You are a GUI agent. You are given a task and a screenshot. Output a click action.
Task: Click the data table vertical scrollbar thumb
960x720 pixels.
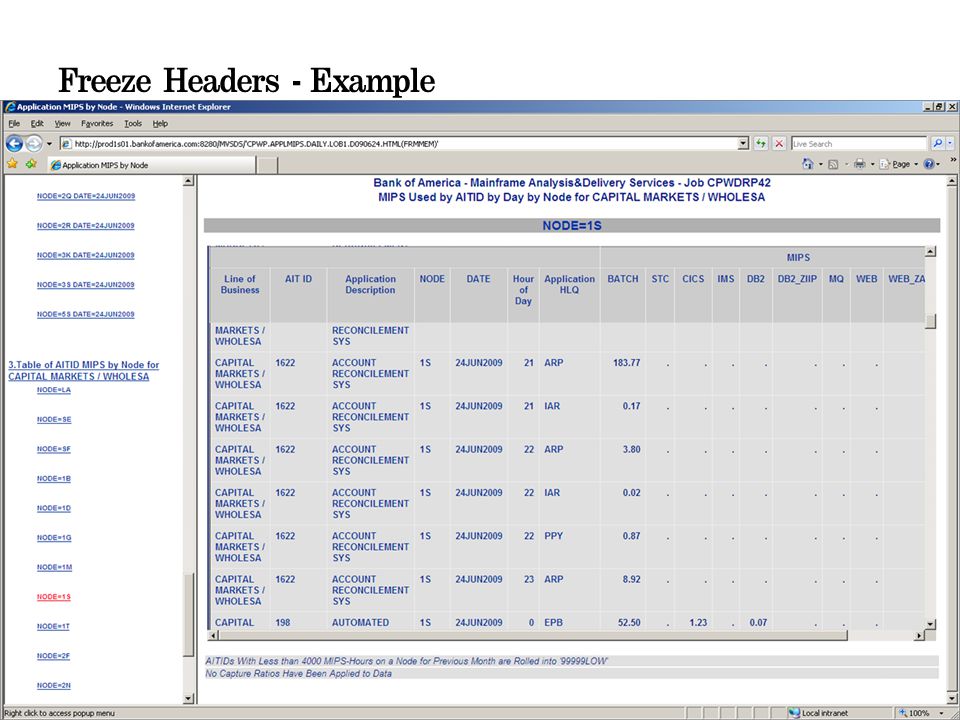(930, 321)
